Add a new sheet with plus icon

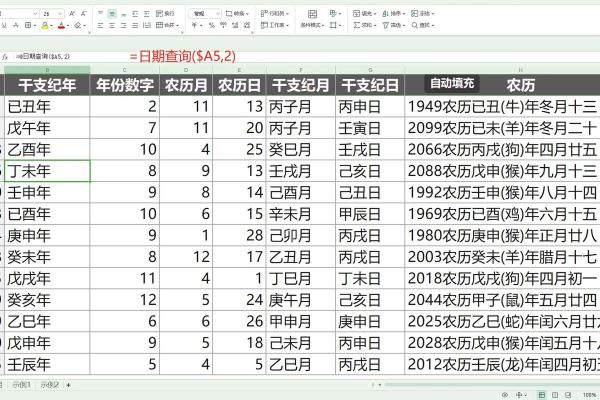coord(68,385)
